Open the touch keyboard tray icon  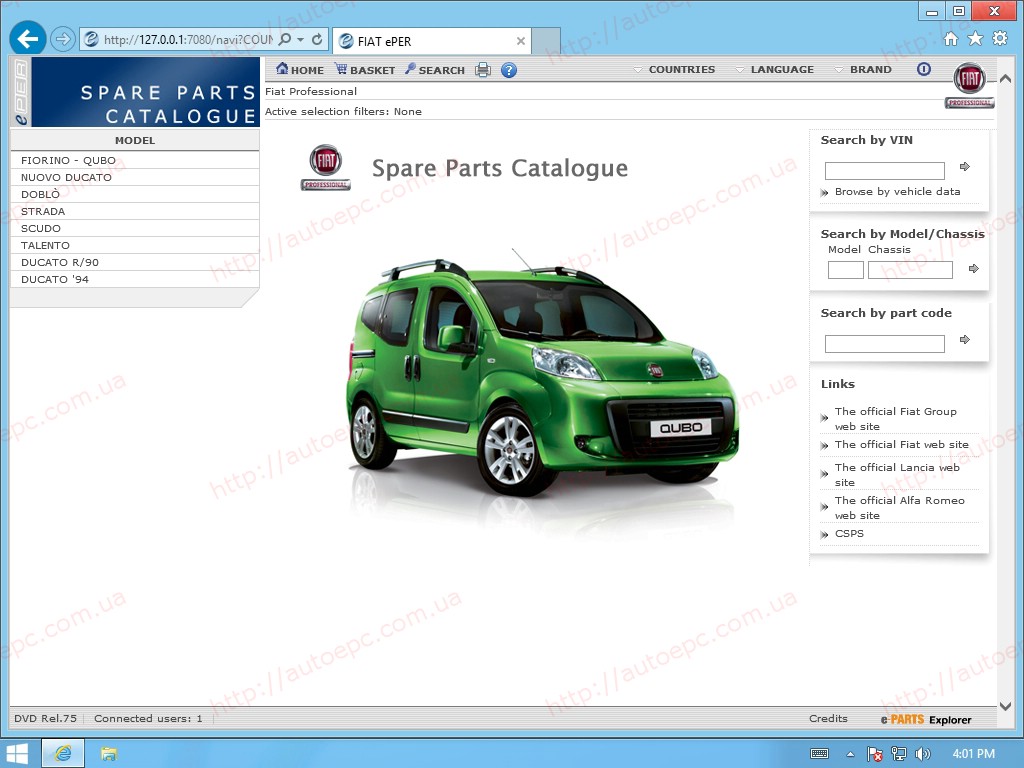pyautogui.click(x=820, y=754)
